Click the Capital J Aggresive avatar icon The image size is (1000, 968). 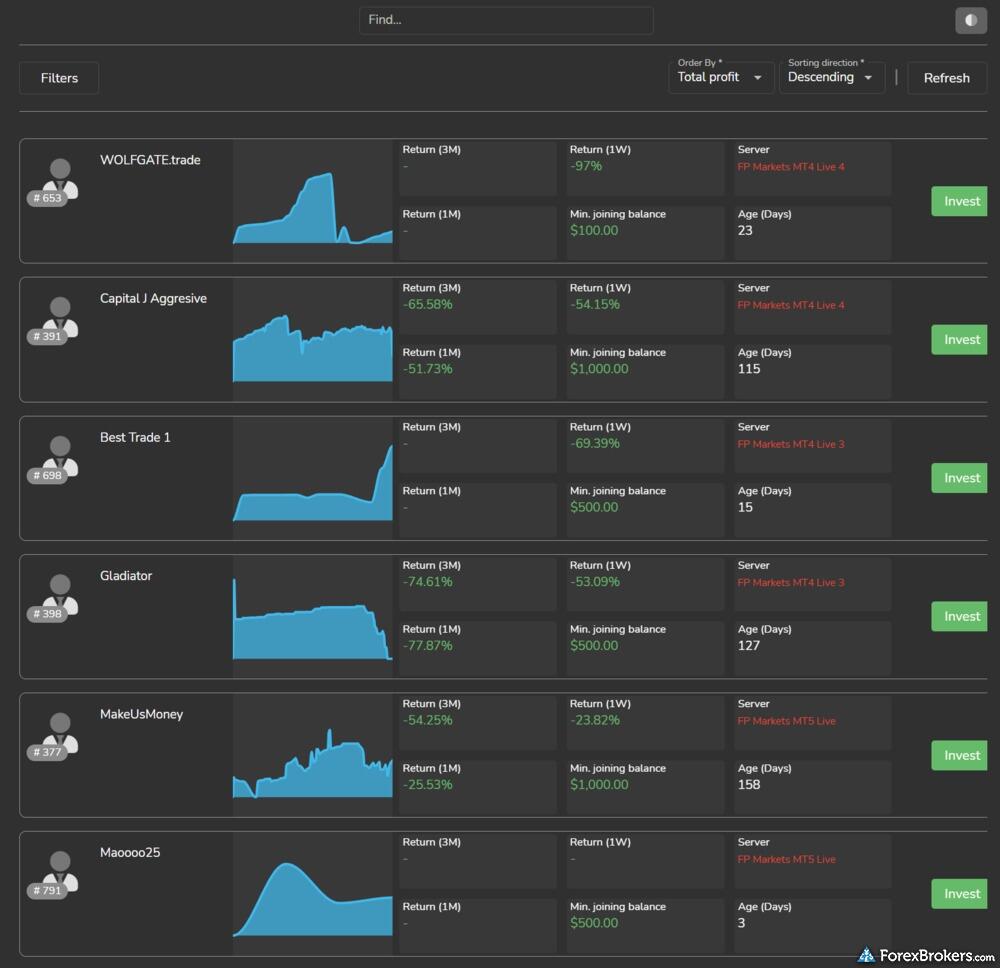tap(60, 315)
